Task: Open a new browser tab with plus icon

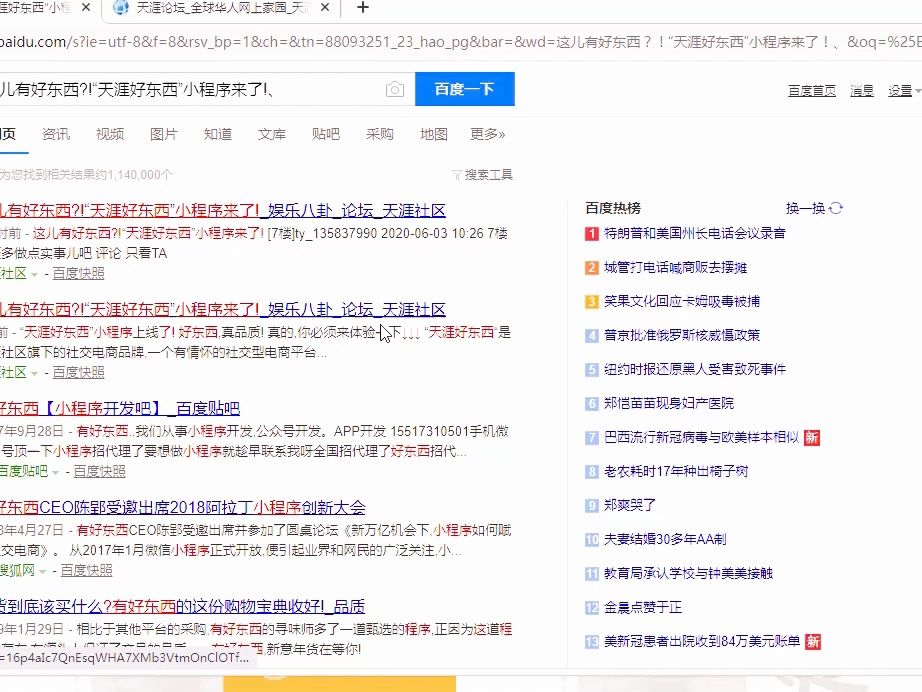Action: (x=362, y=9)
